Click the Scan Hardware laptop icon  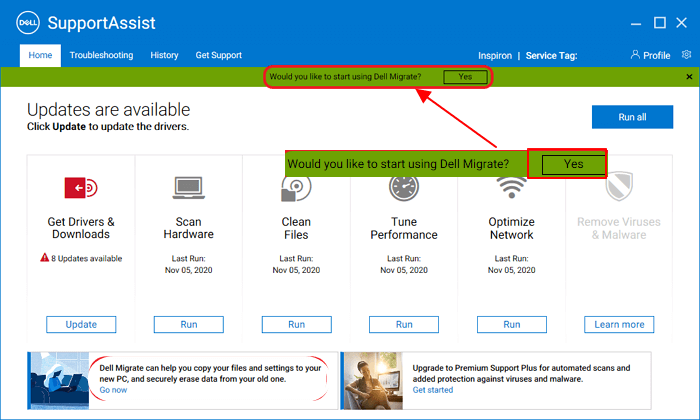(x=189, y=188)
